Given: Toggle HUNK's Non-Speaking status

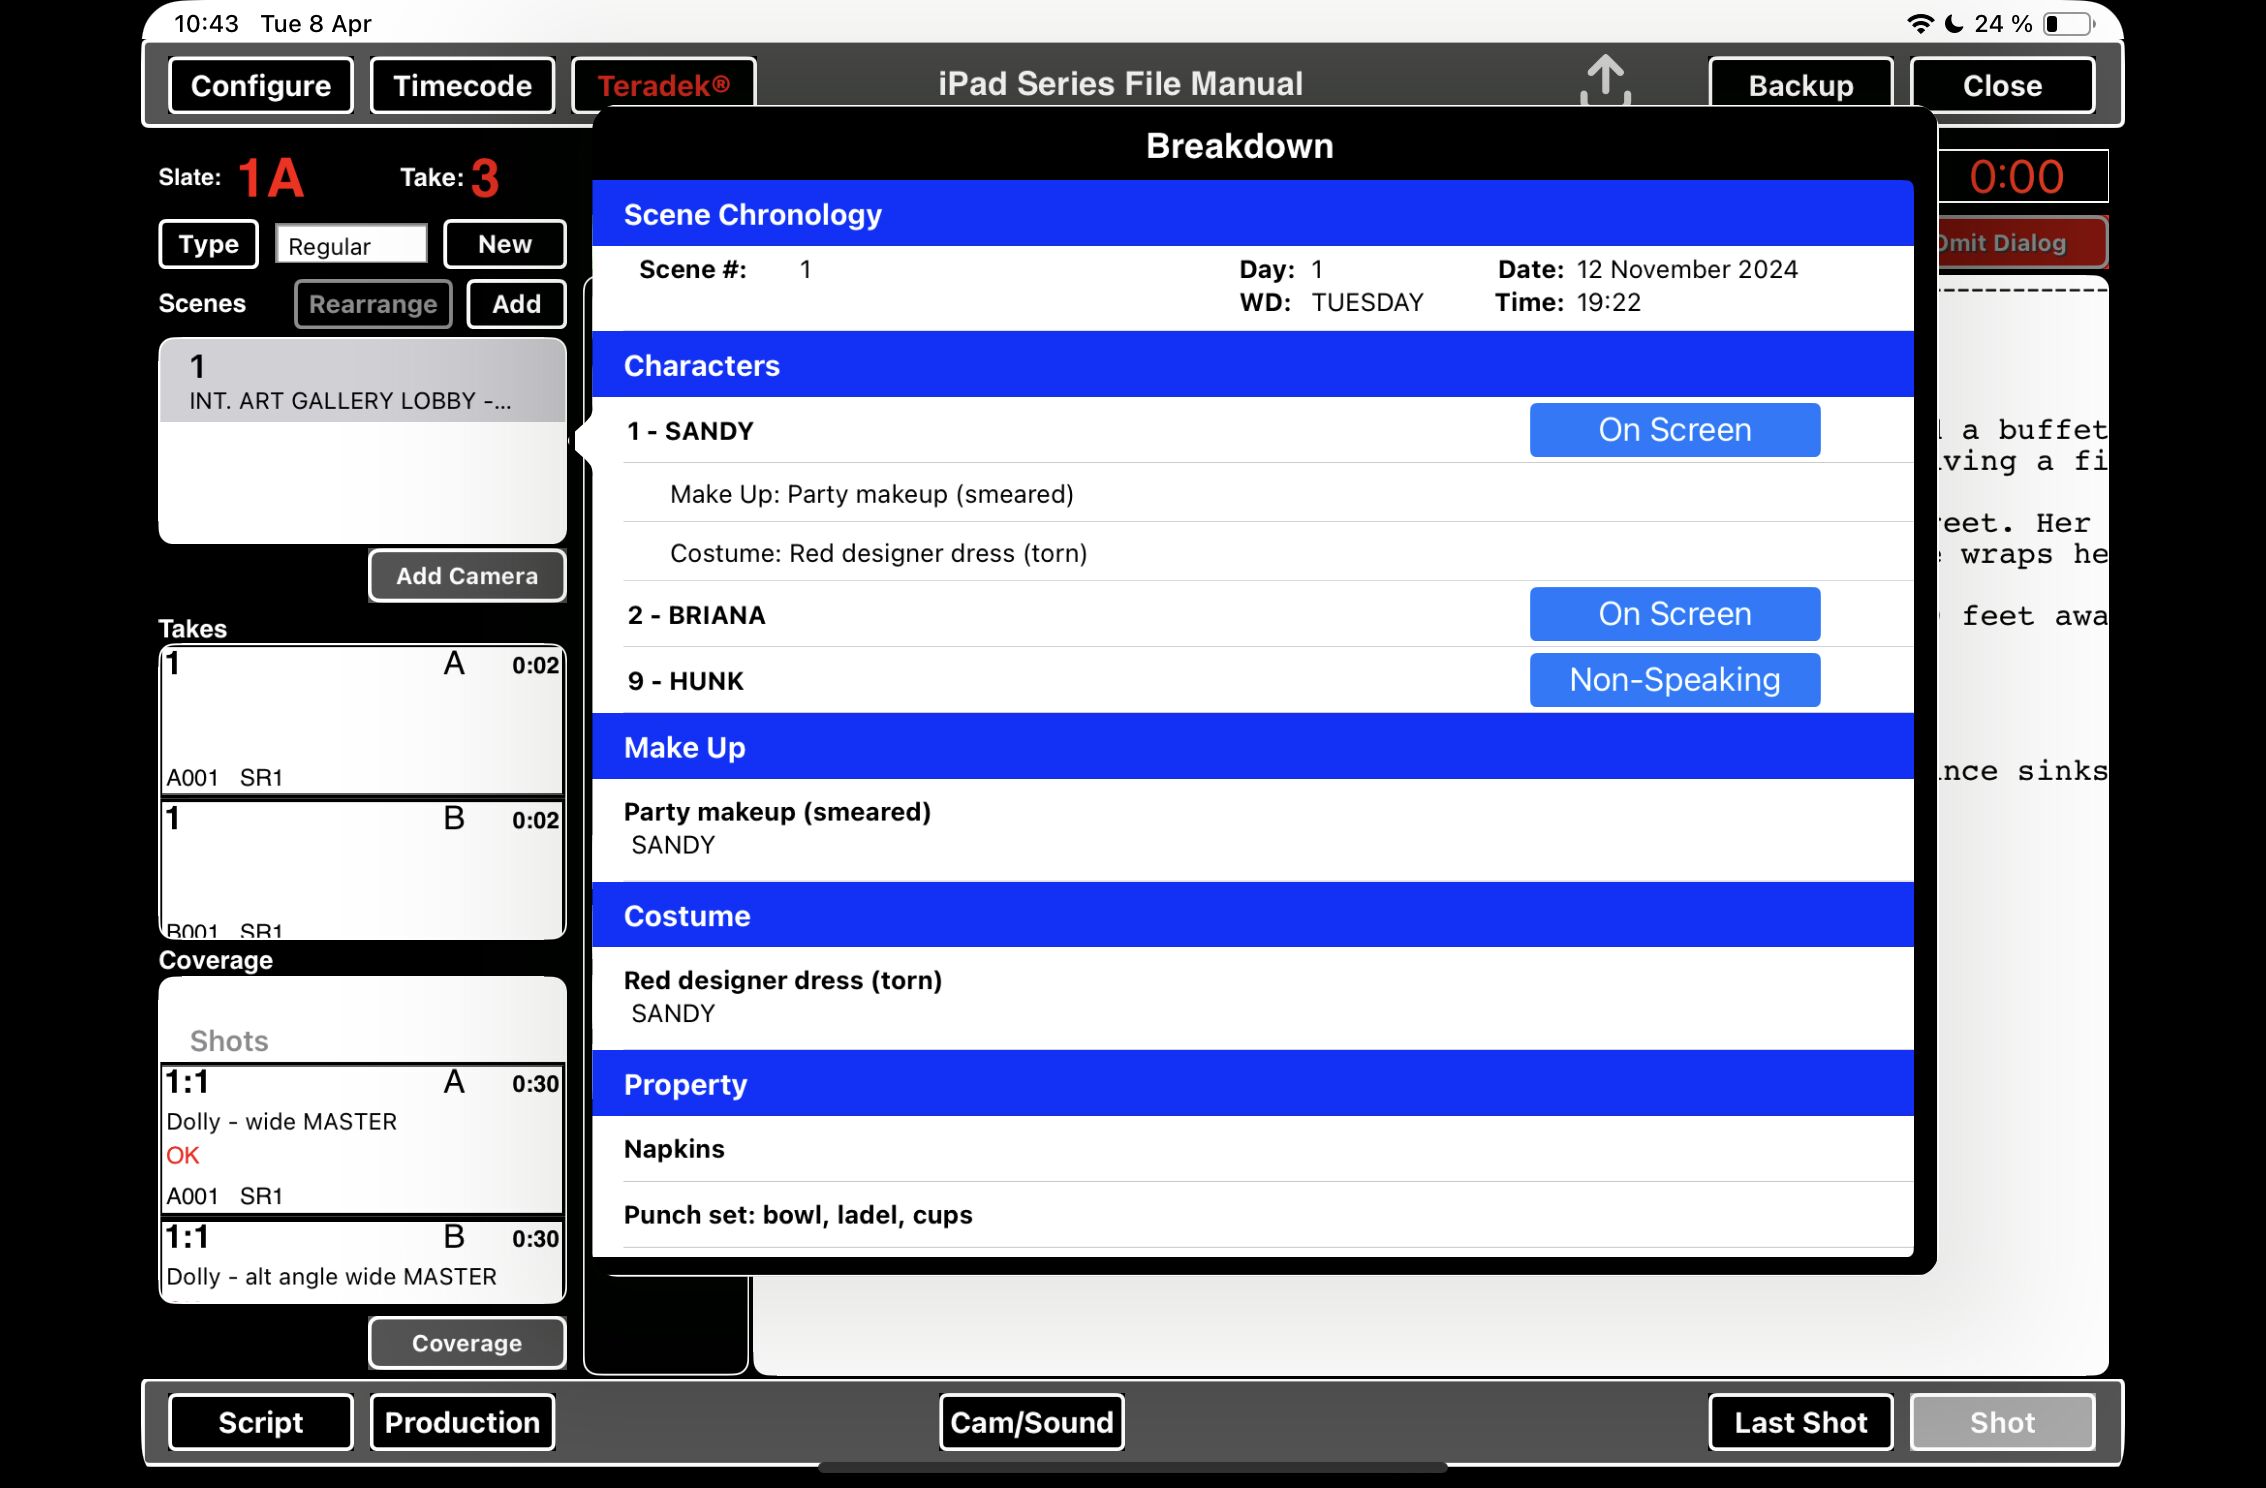Looking at the screenshot, I should (x=1674, y=680).
